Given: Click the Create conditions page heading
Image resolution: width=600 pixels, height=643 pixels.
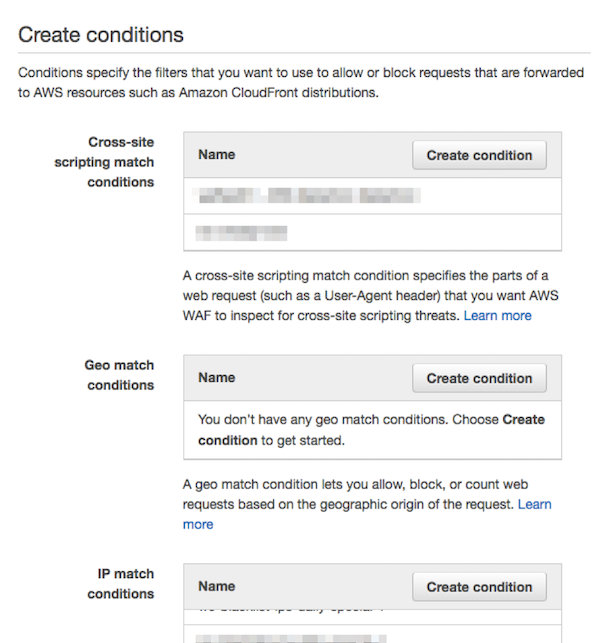Looking at the screenshot, I should tap(101, 35).
